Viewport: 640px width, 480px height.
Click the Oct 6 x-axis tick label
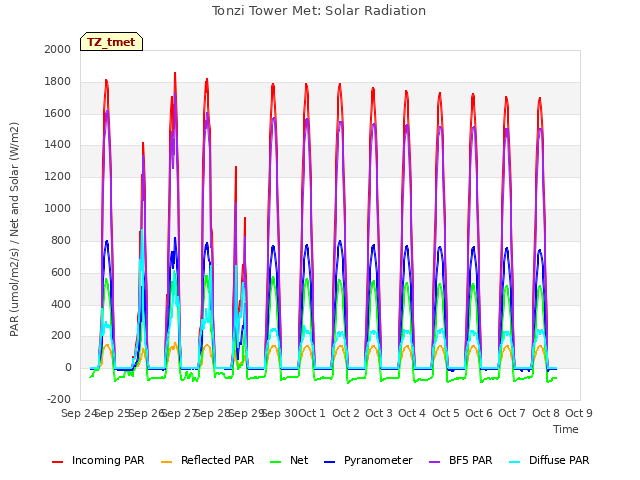(x=479, y=413)
